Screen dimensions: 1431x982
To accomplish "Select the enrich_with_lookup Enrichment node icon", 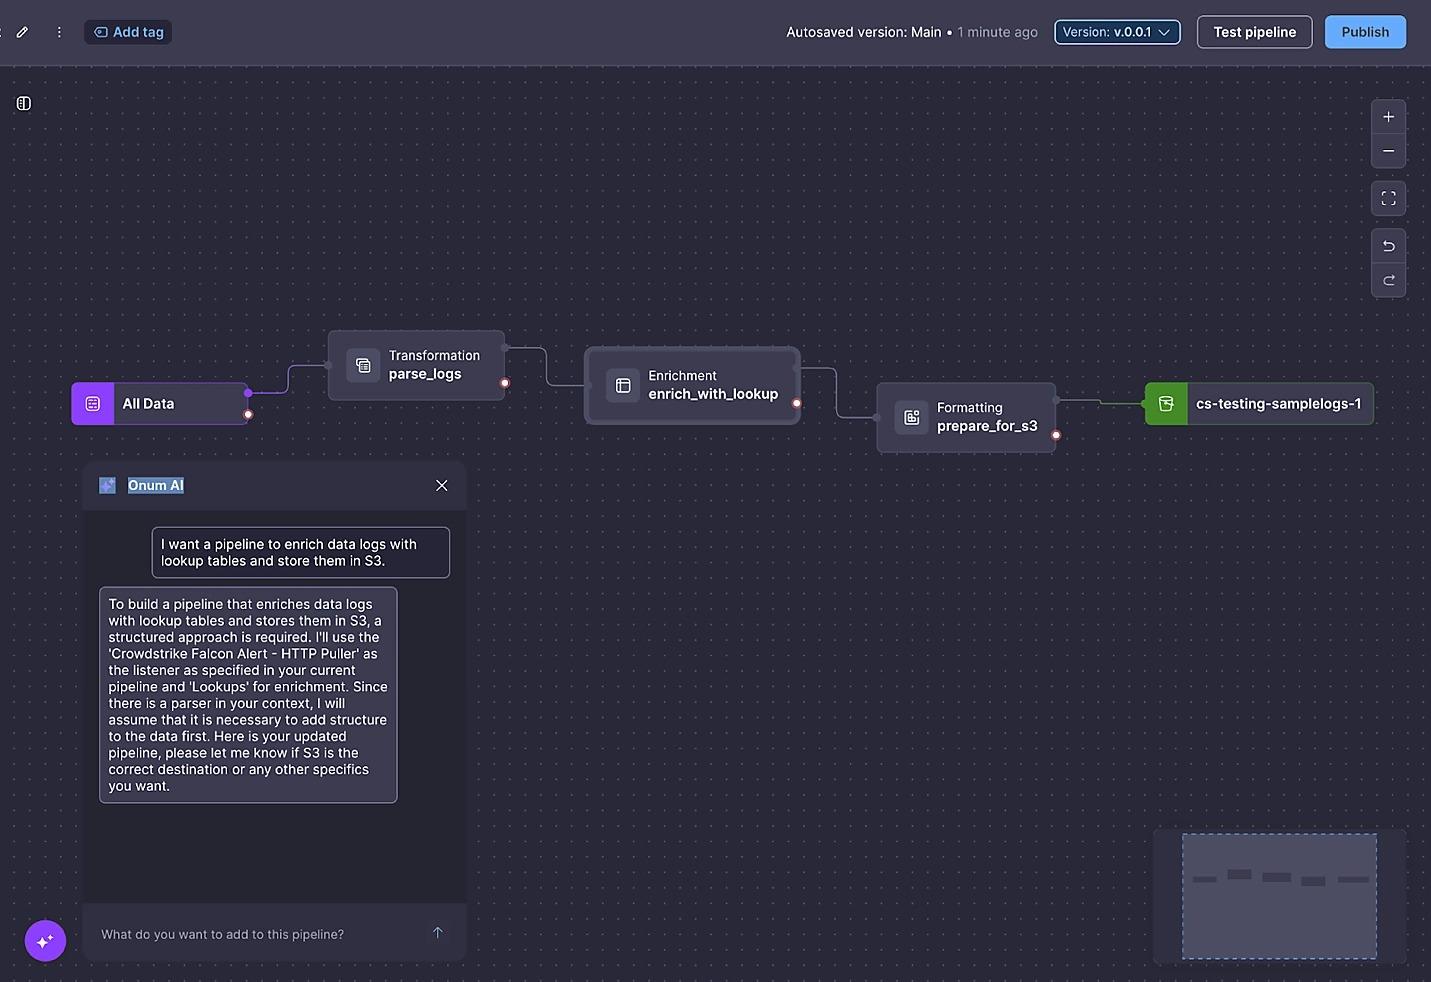I will pyautogui.click(x=623, y=385).
